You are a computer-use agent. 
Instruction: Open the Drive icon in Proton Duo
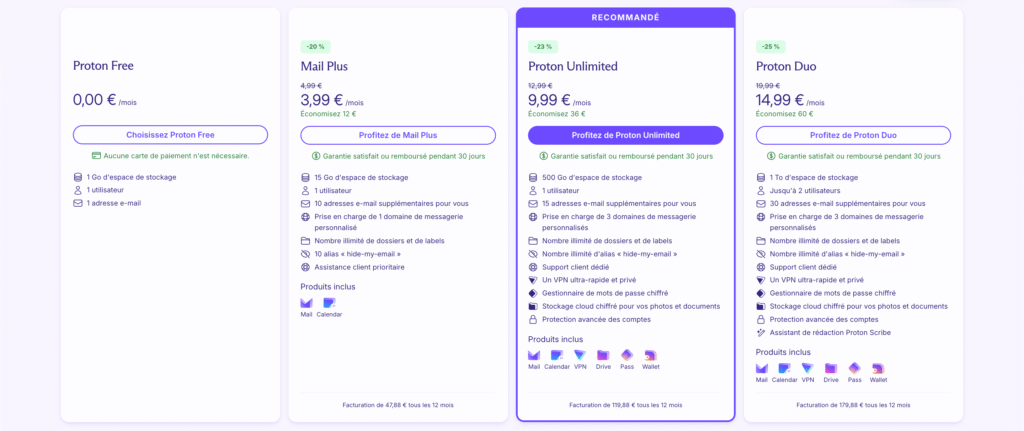(x=831, y=368)
